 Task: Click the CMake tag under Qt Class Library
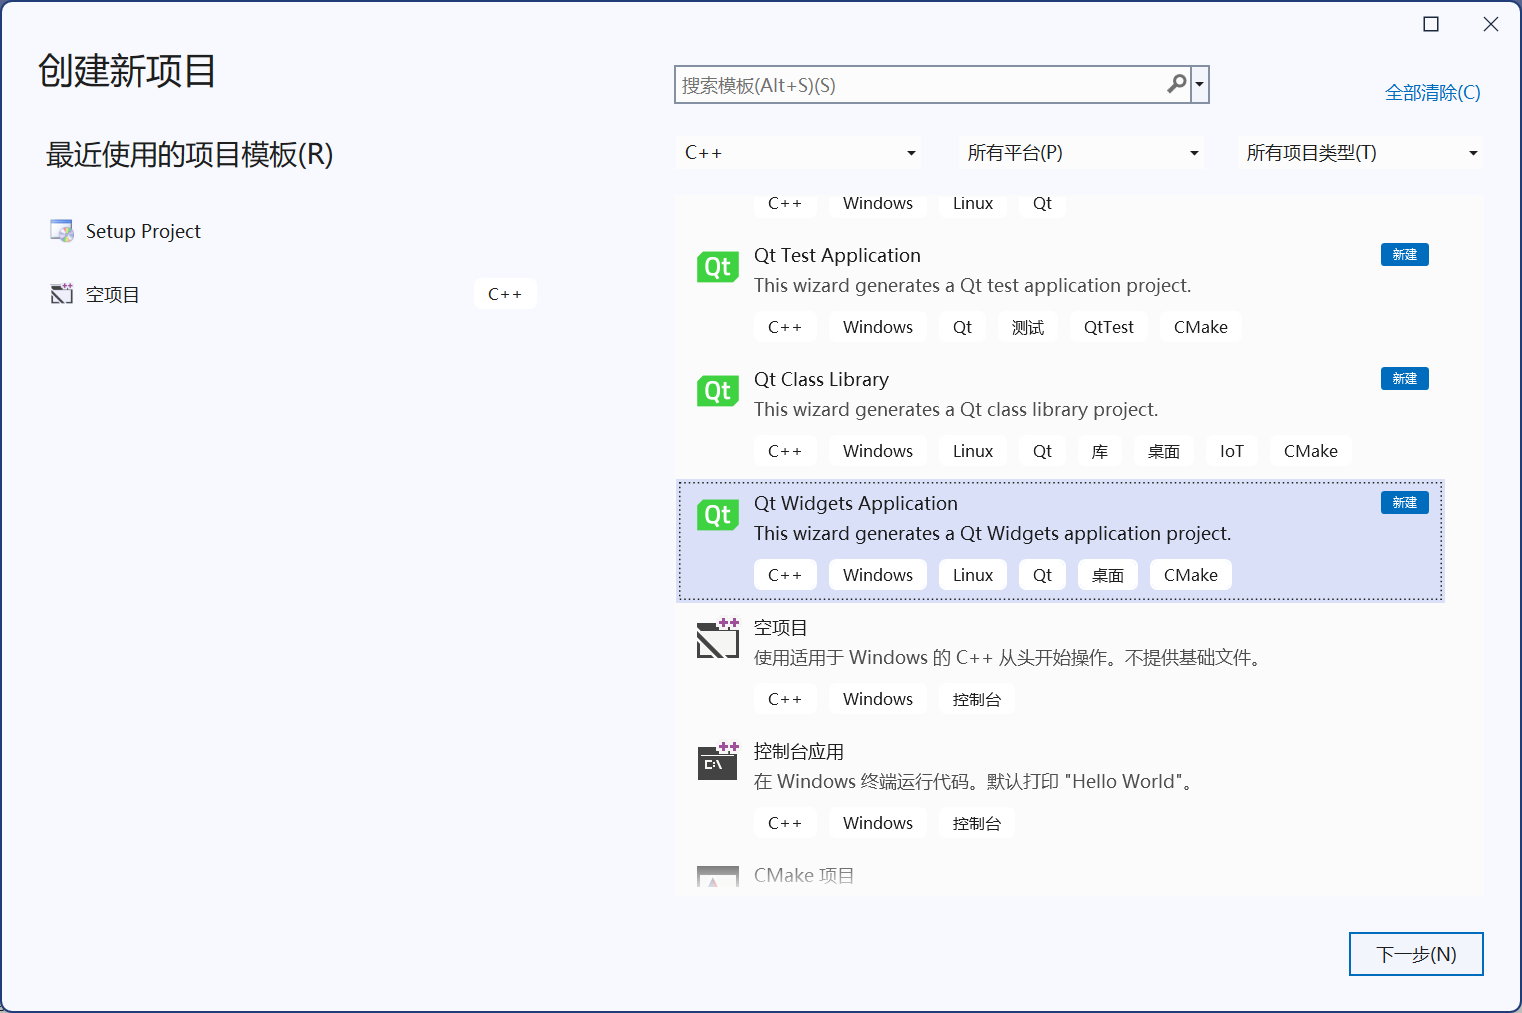(x=1311, y=451)
